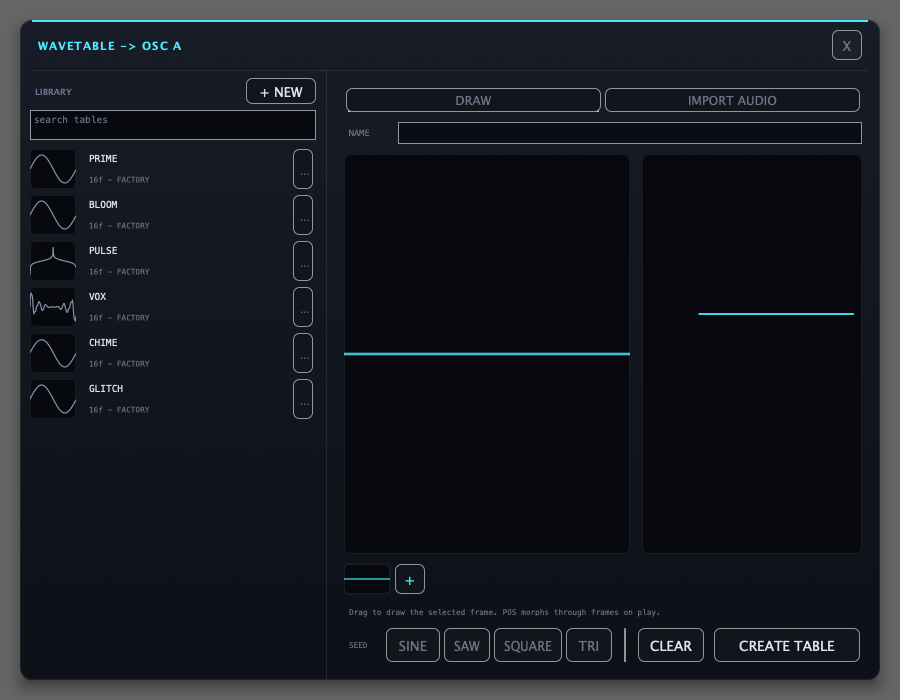900x700 pixels.
Task: Click the '16f – FACTORY' text under PRIME
Action: click(x=119, y=180)
